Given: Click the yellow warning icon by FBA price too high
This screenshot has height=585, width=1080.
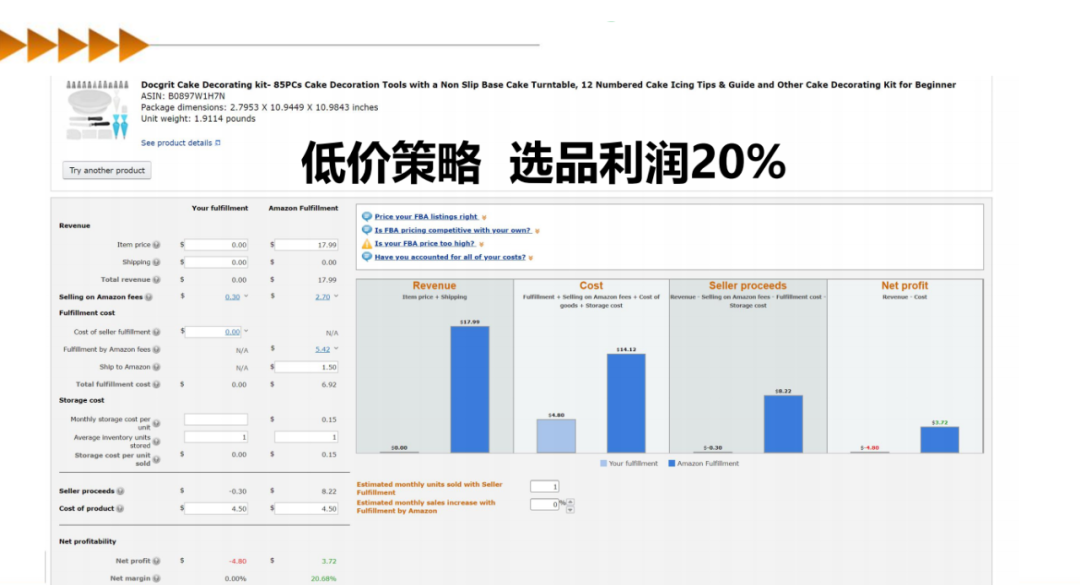Looking at the screenshot, I should 366,243.
